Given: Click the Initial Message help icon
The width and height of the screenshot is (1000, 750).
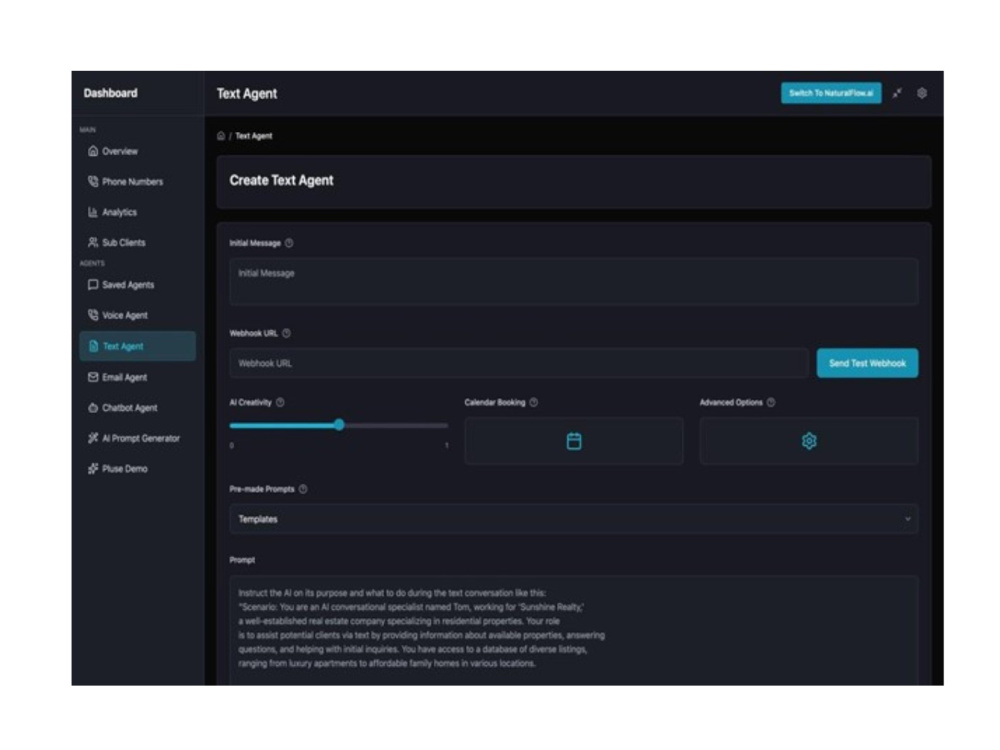Looking at the screenshot, I should pyautogui.click(x=289, y=243).
